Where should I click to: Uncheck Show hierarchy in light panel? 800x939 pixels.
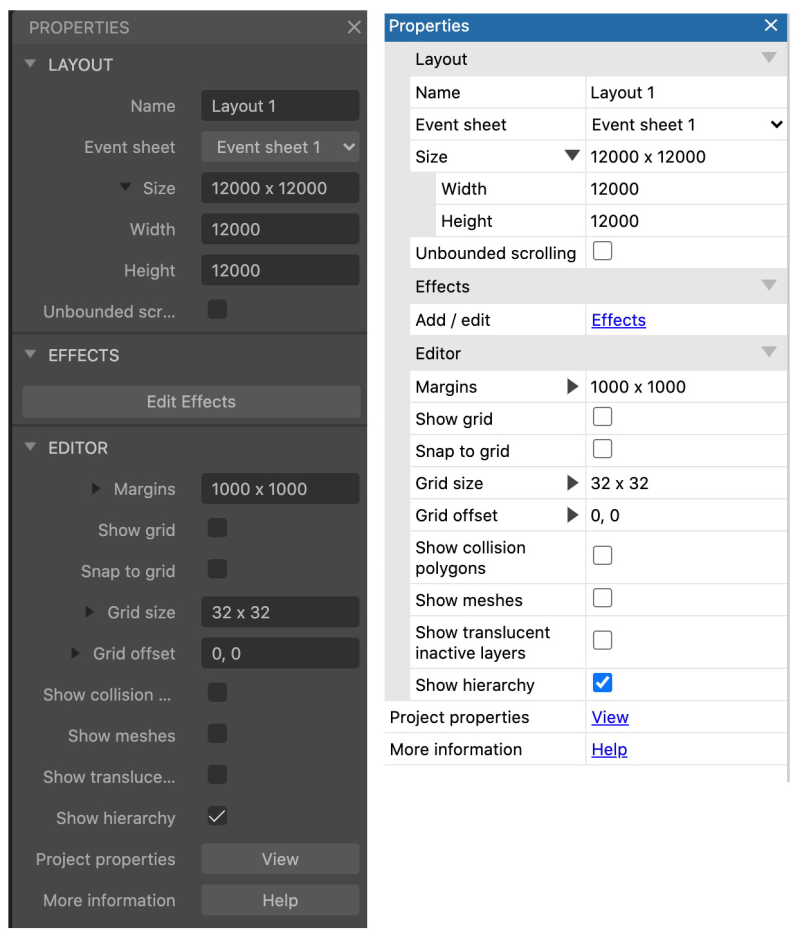602,683
